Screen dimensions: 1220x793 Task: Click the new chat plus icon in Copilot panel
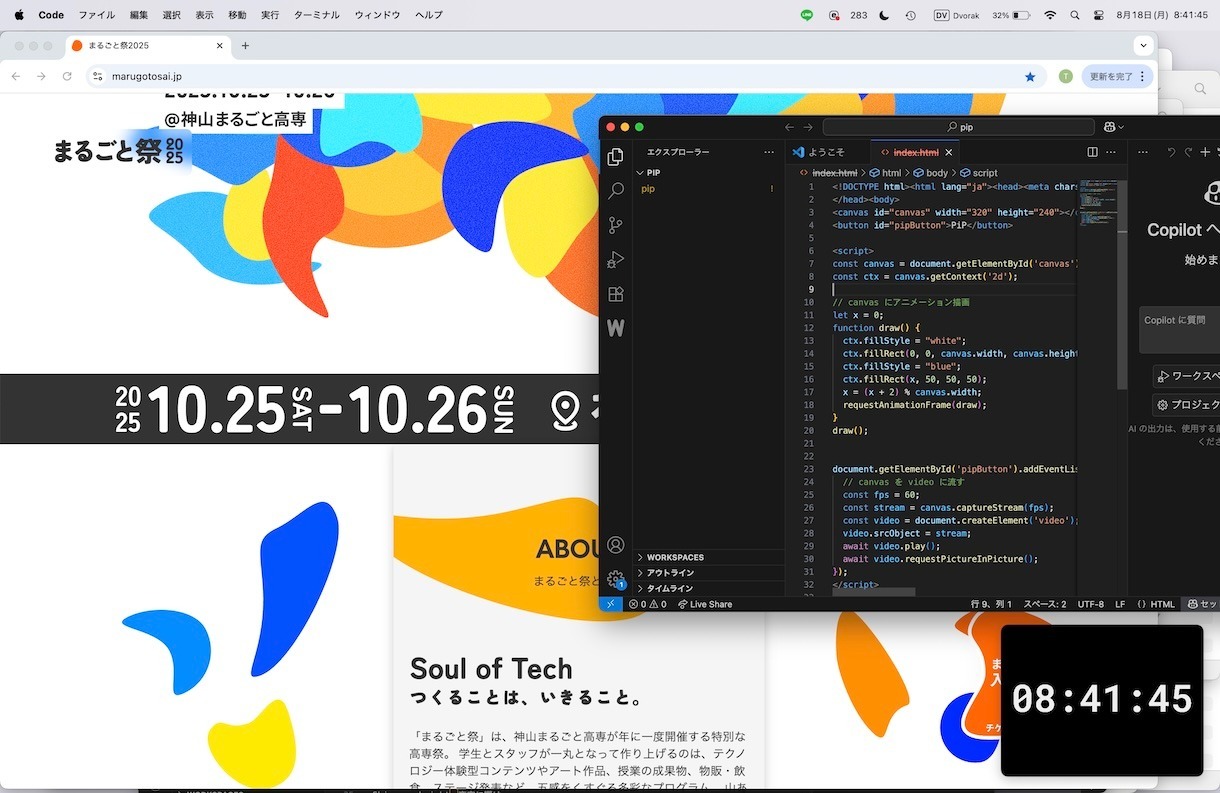click(x=1206, y=152)
